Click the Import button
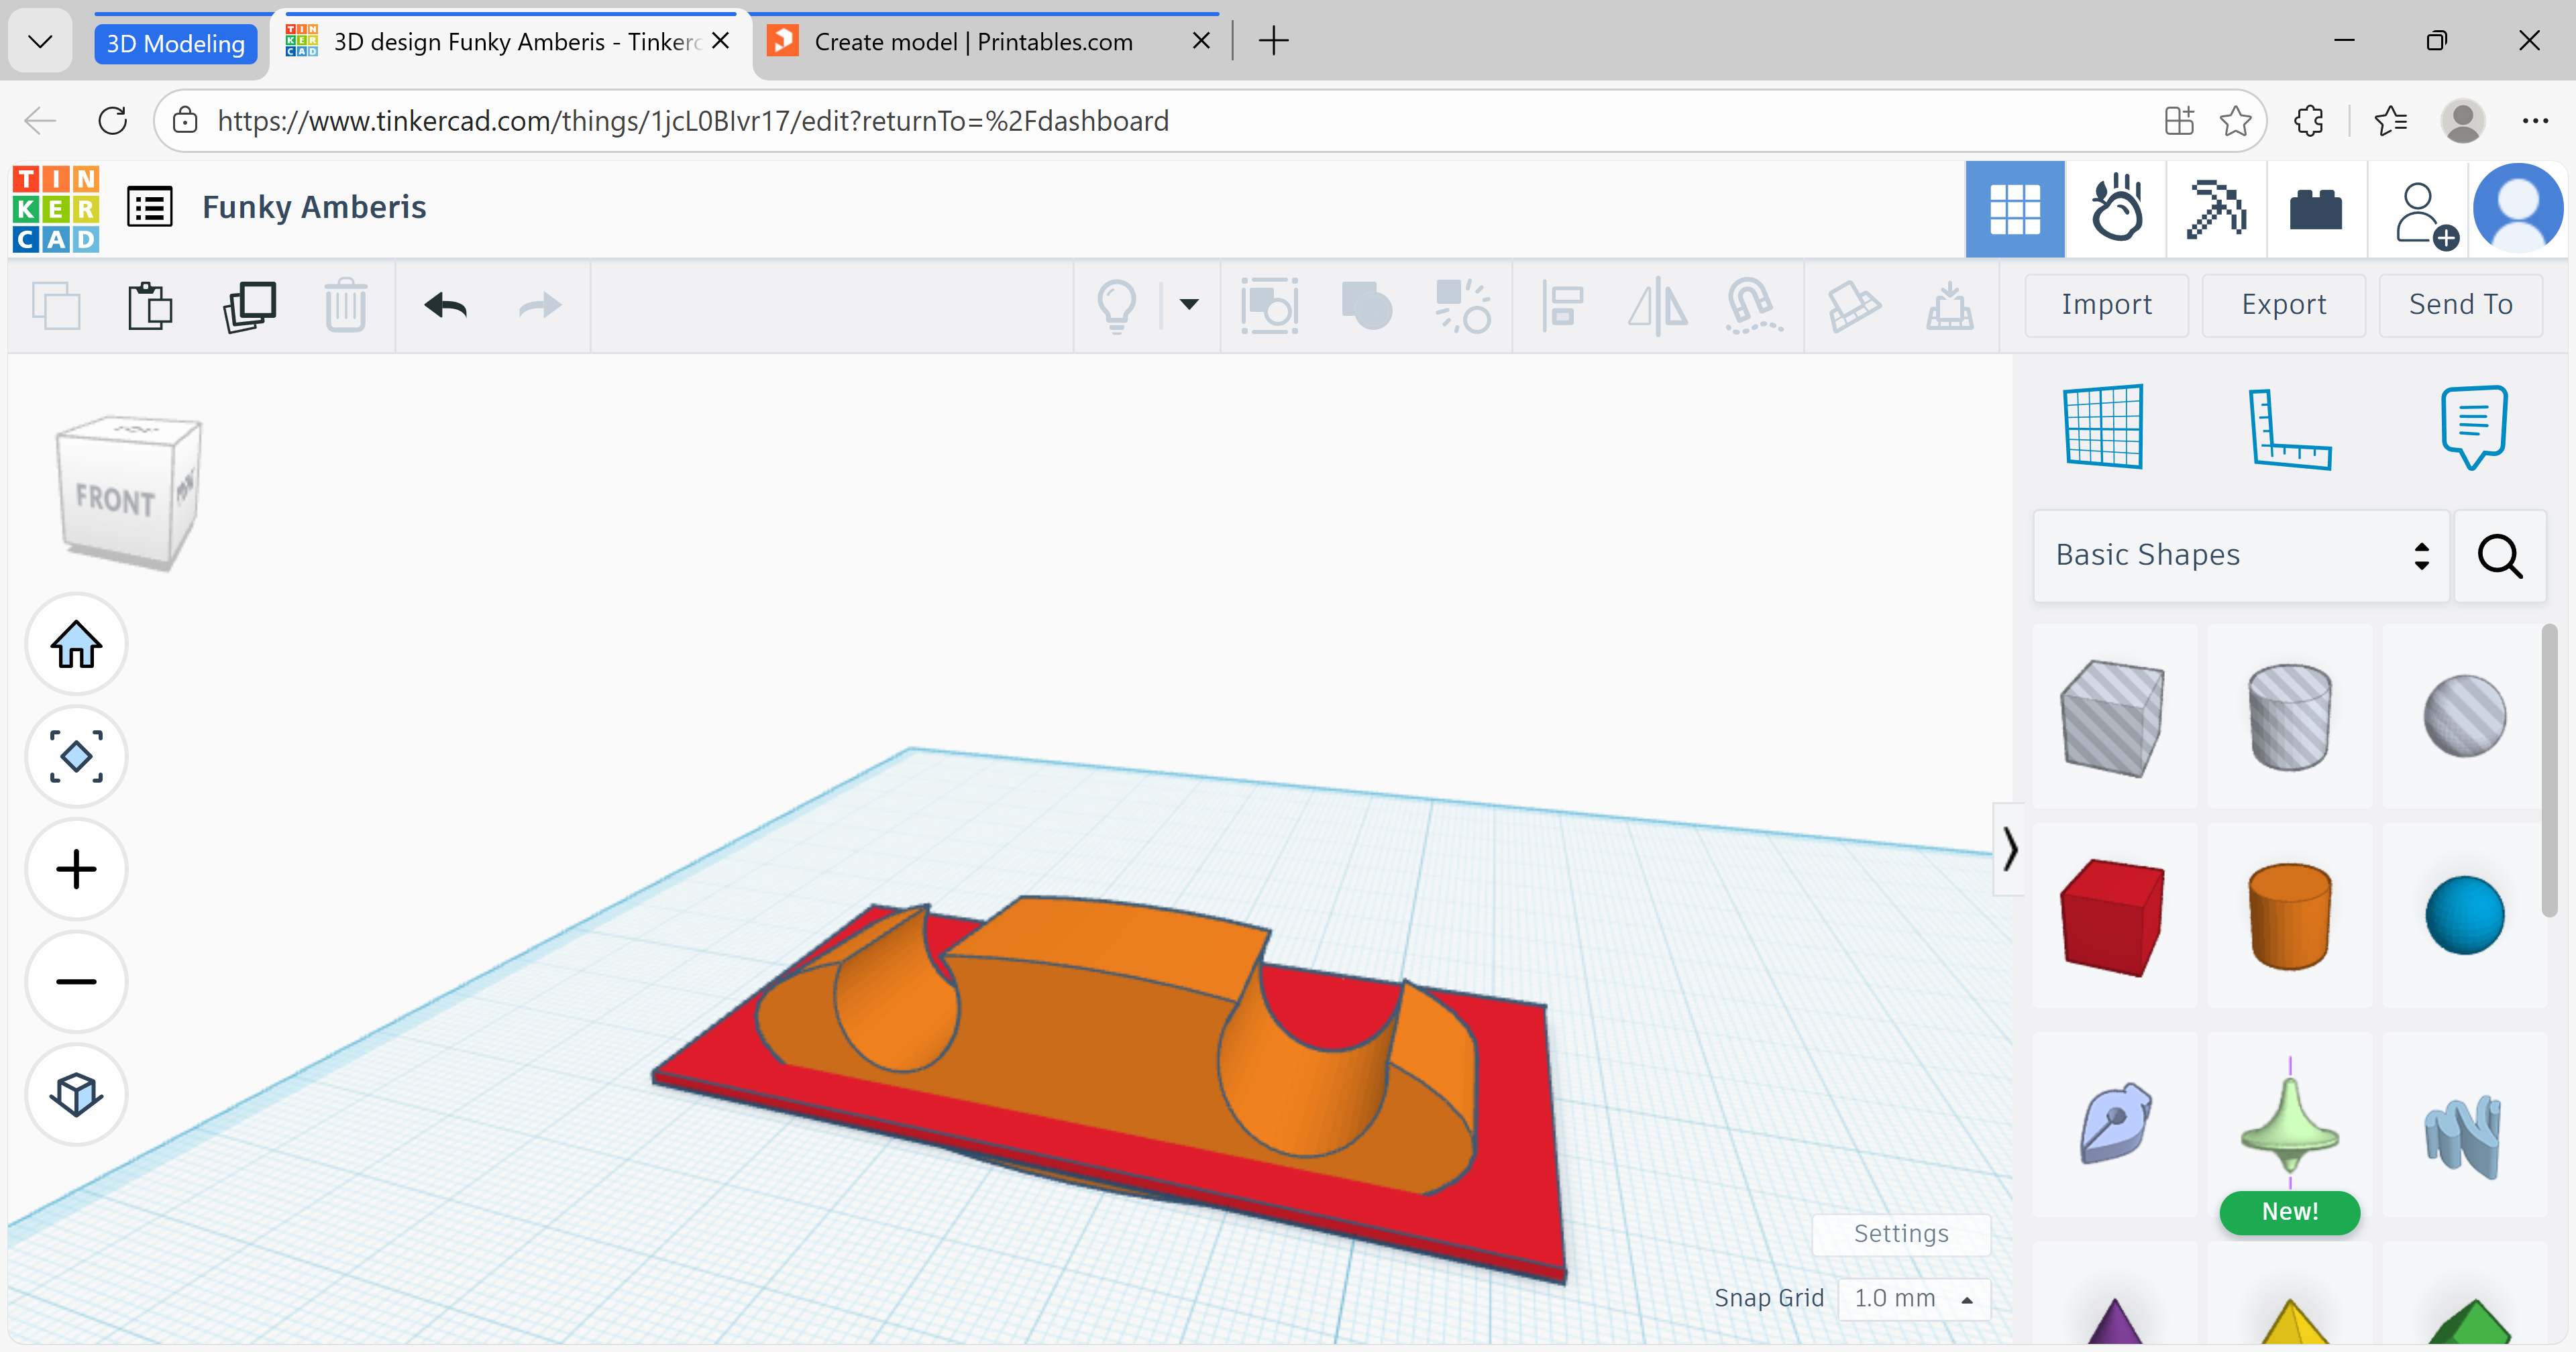Viewport: 2576px width, 1352px height. (2107, 304)
